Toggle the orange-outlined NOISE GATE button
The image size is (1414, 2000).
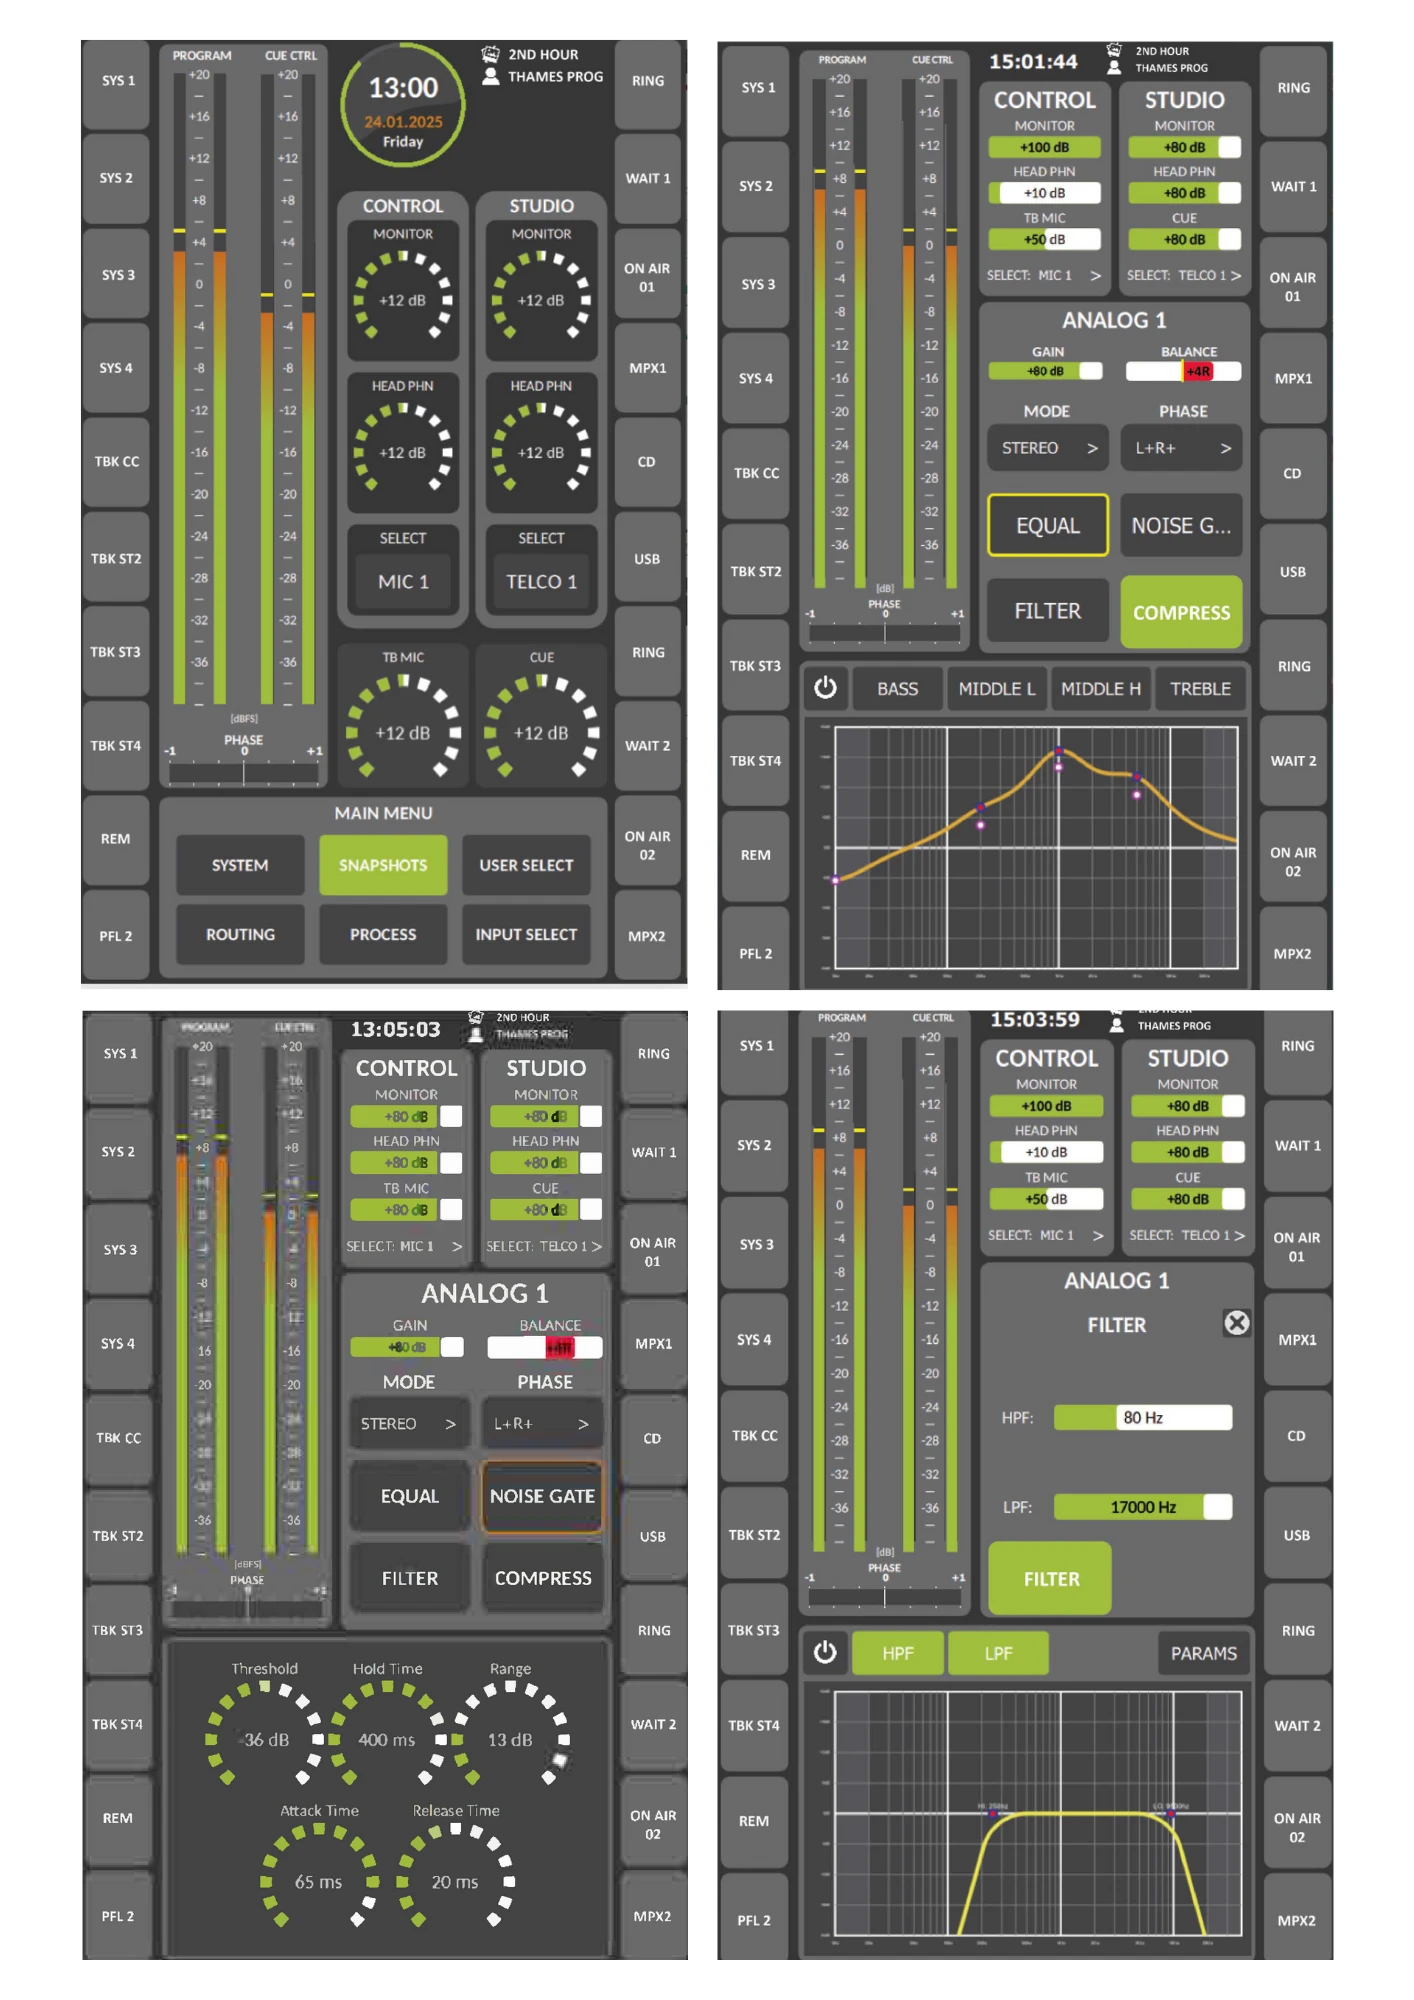(542, 1496)
